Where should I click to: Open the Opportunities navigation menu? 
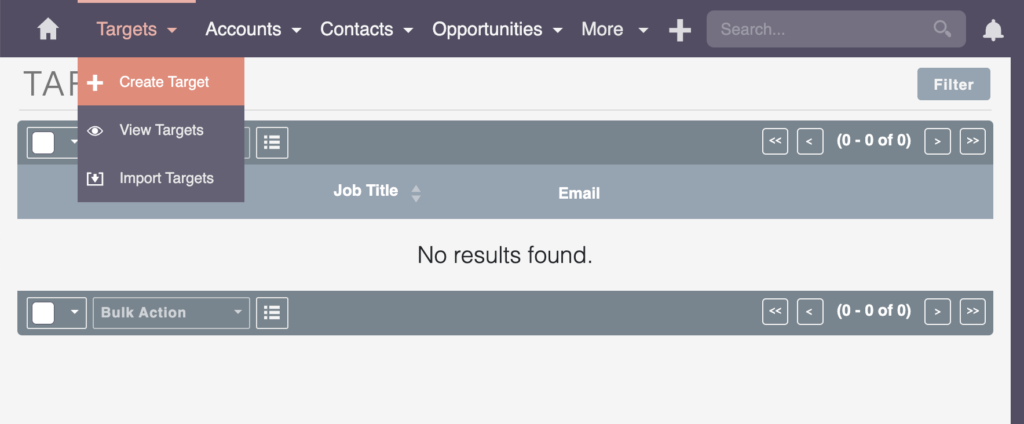(x=497, y=29)
